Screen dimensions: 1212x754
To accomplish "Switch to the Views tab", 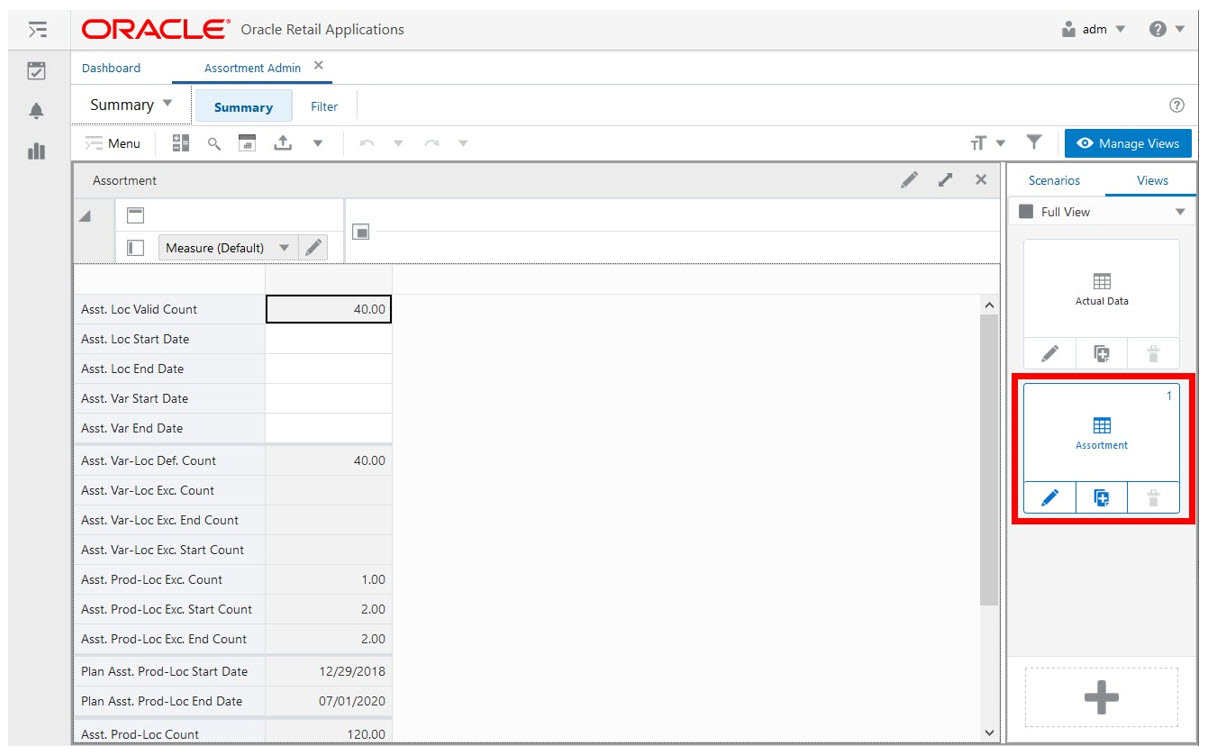I will (1152, 181).
